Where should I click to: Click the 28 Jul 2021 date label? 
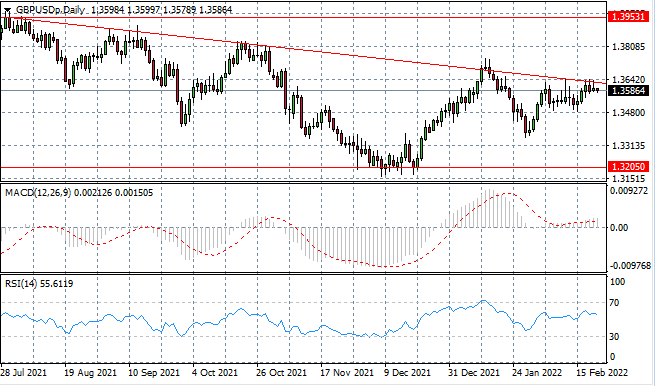24,372
